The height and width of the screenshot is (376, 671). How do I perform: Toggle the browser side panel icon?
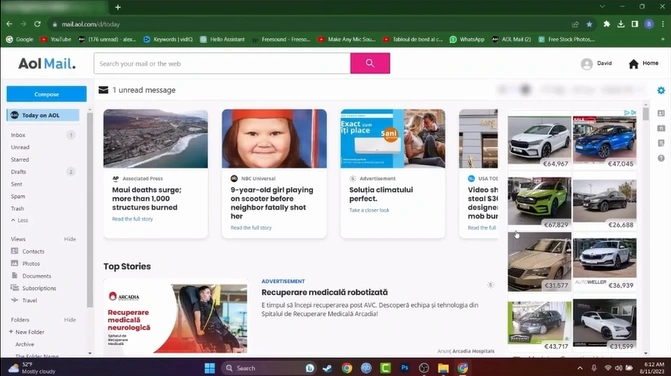635,24
